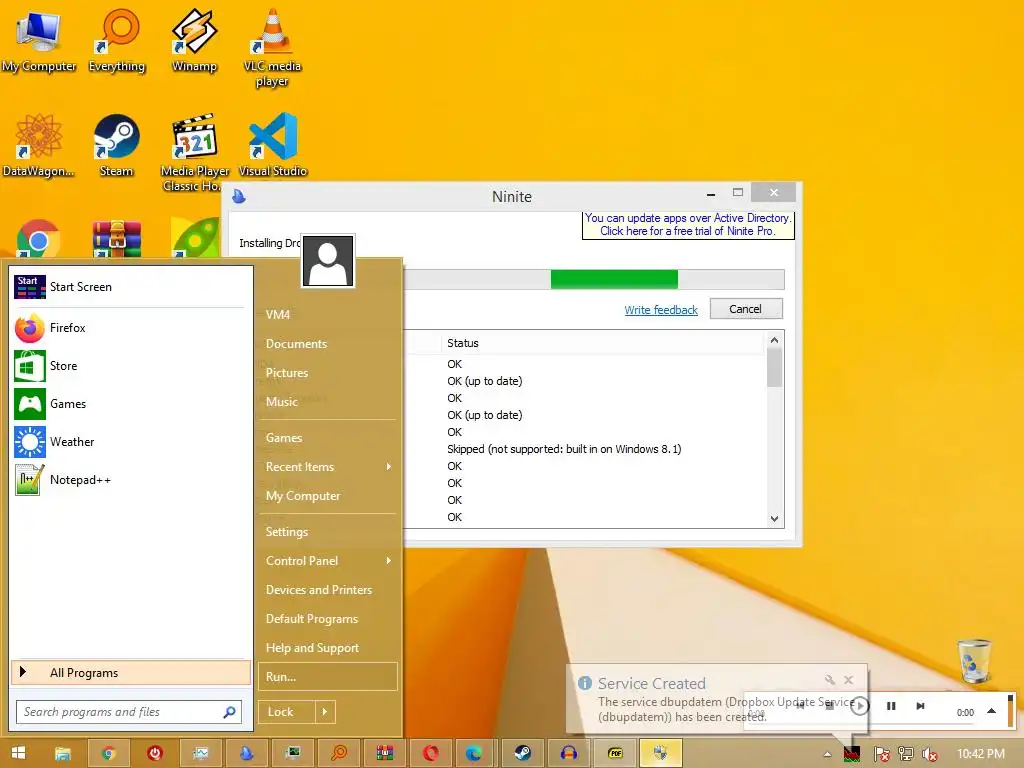Skip to next track in media popup
1024x768 pixels.
[x=920, y=706]
